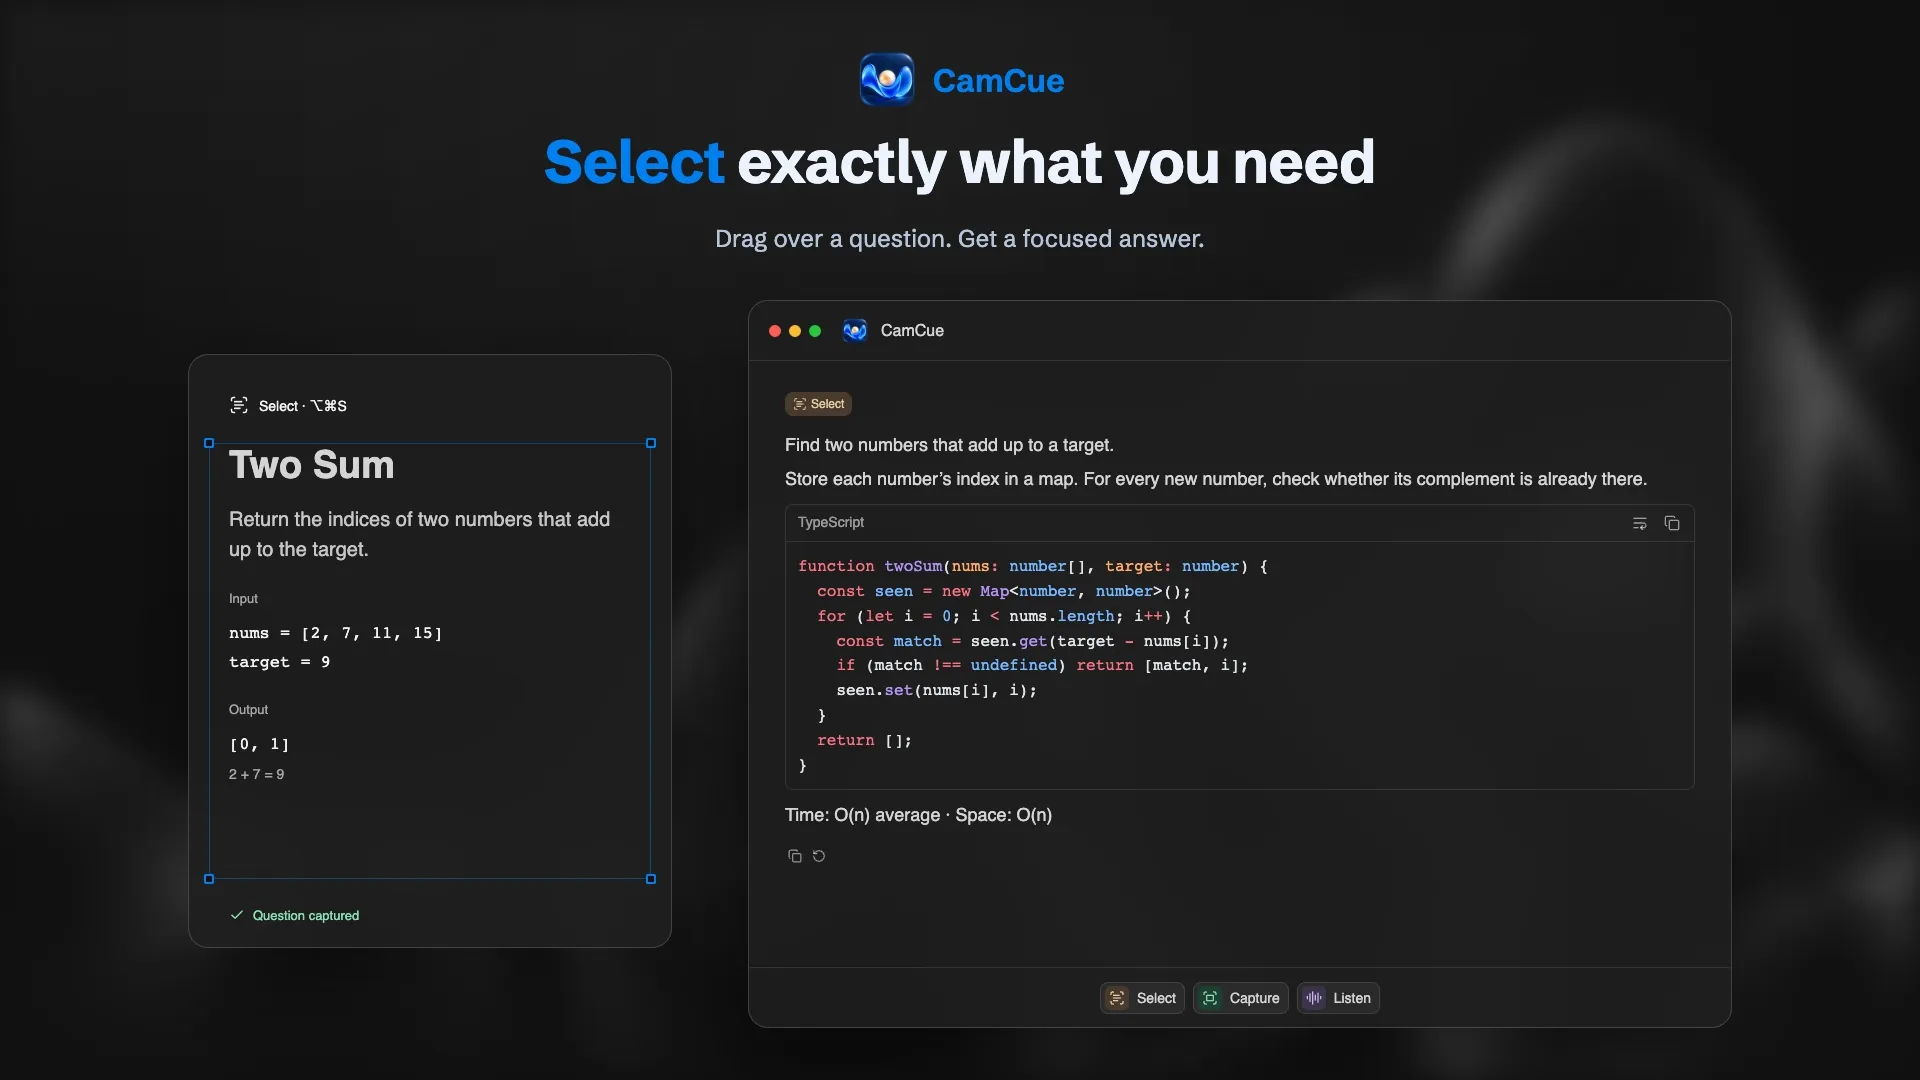Click the top-left selection handle
The height and width of the screenshot is (1080, 1920).
[209, 443]
